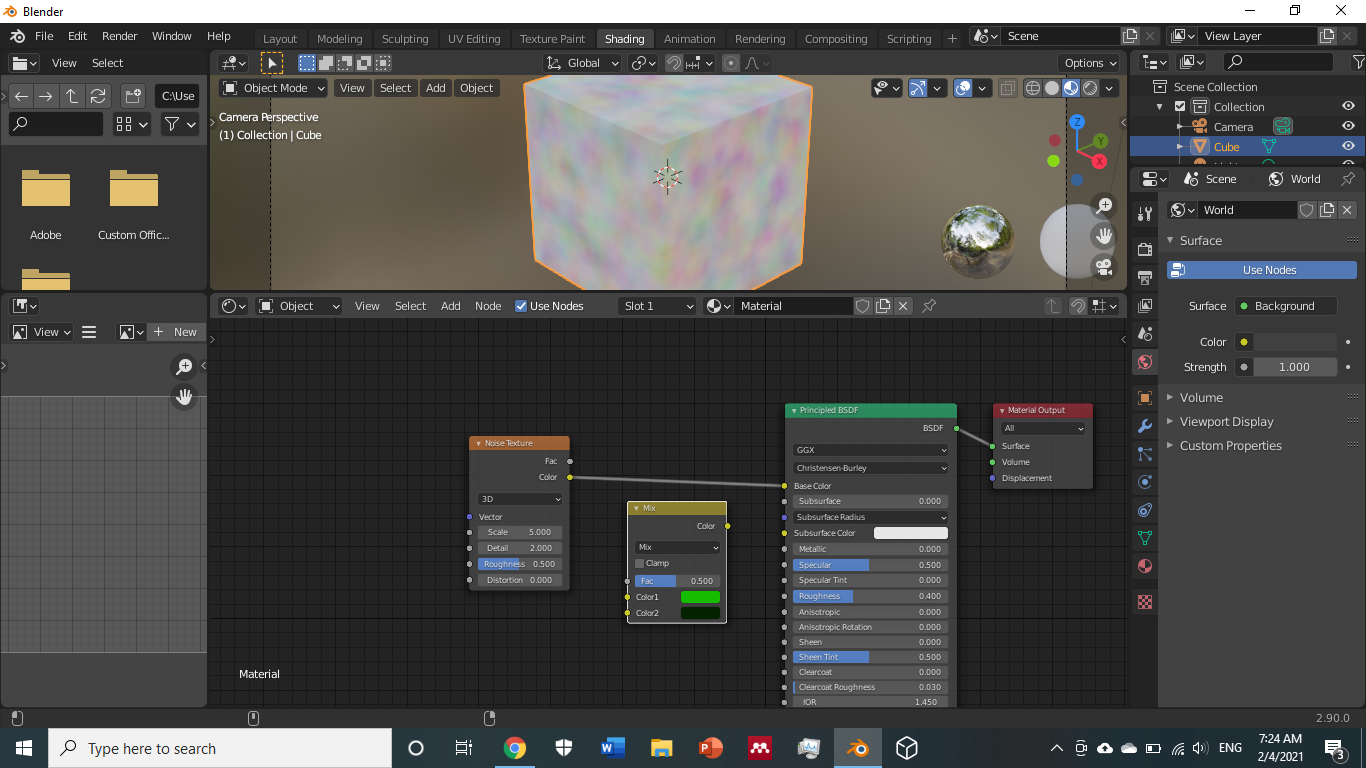Expand the Volume panel
Viewport: 1366px width, 768px height.
point(1200,398)
